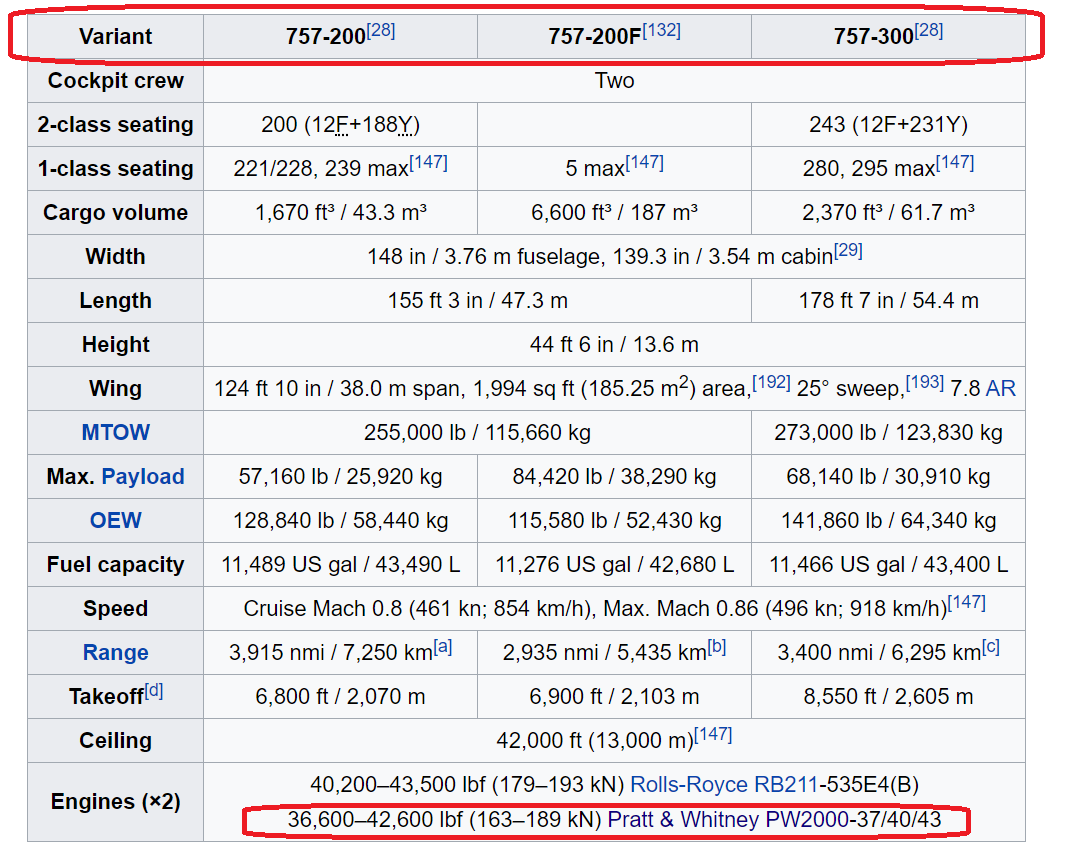The width and height of the screenshot is (1076, 861).
Task: Open footnote [c] after 6,295 km
Action: [990, 646]
